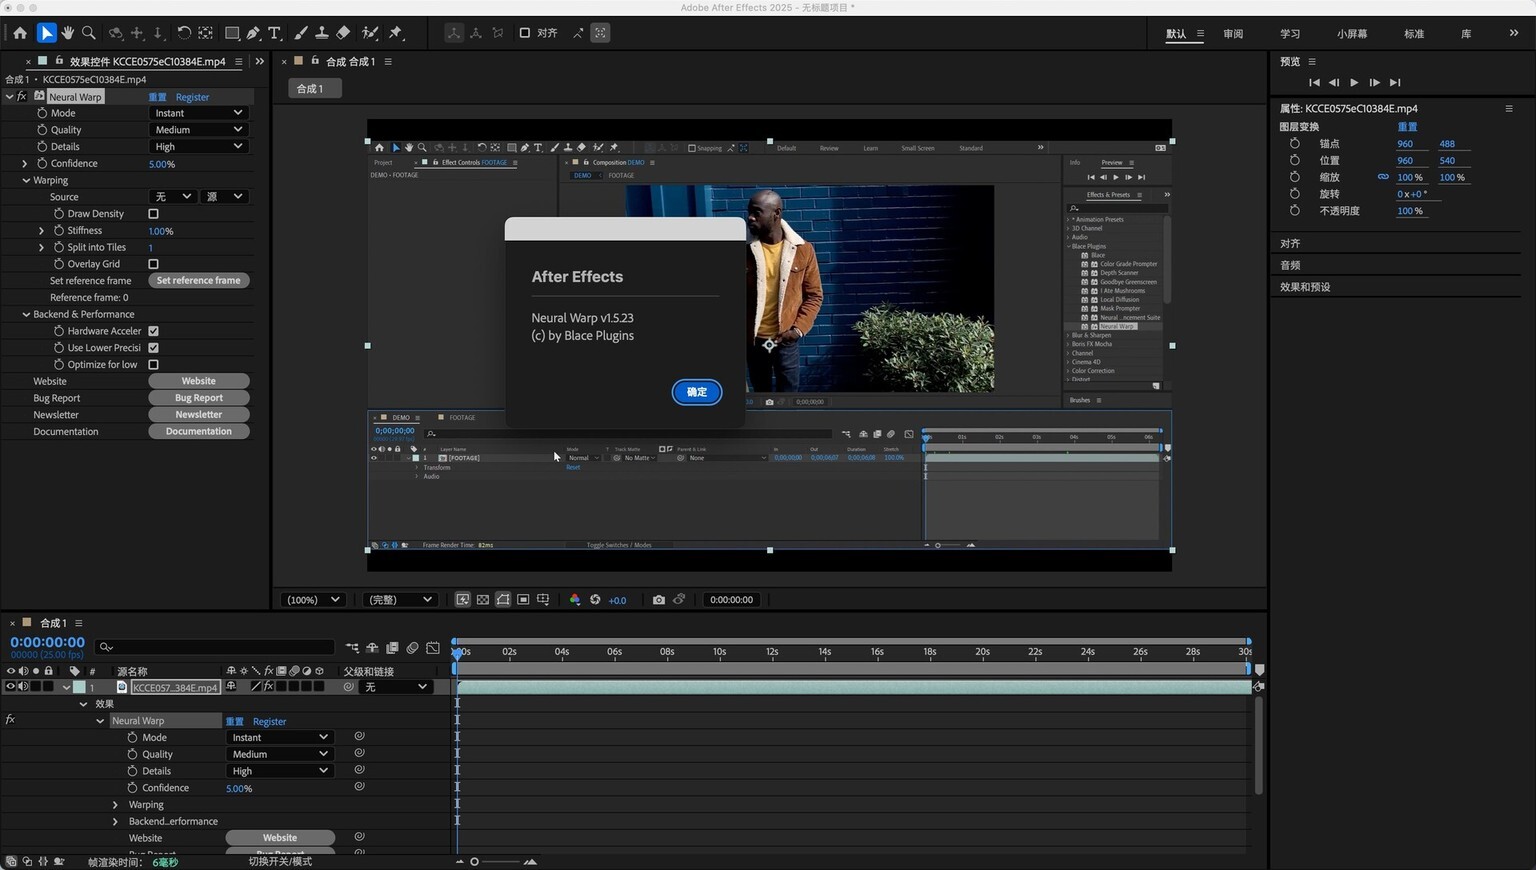Open the Quality dropdown in effect controls
Image resolution: width=1536 pixels, height=870 pixels.
(198, 130)
